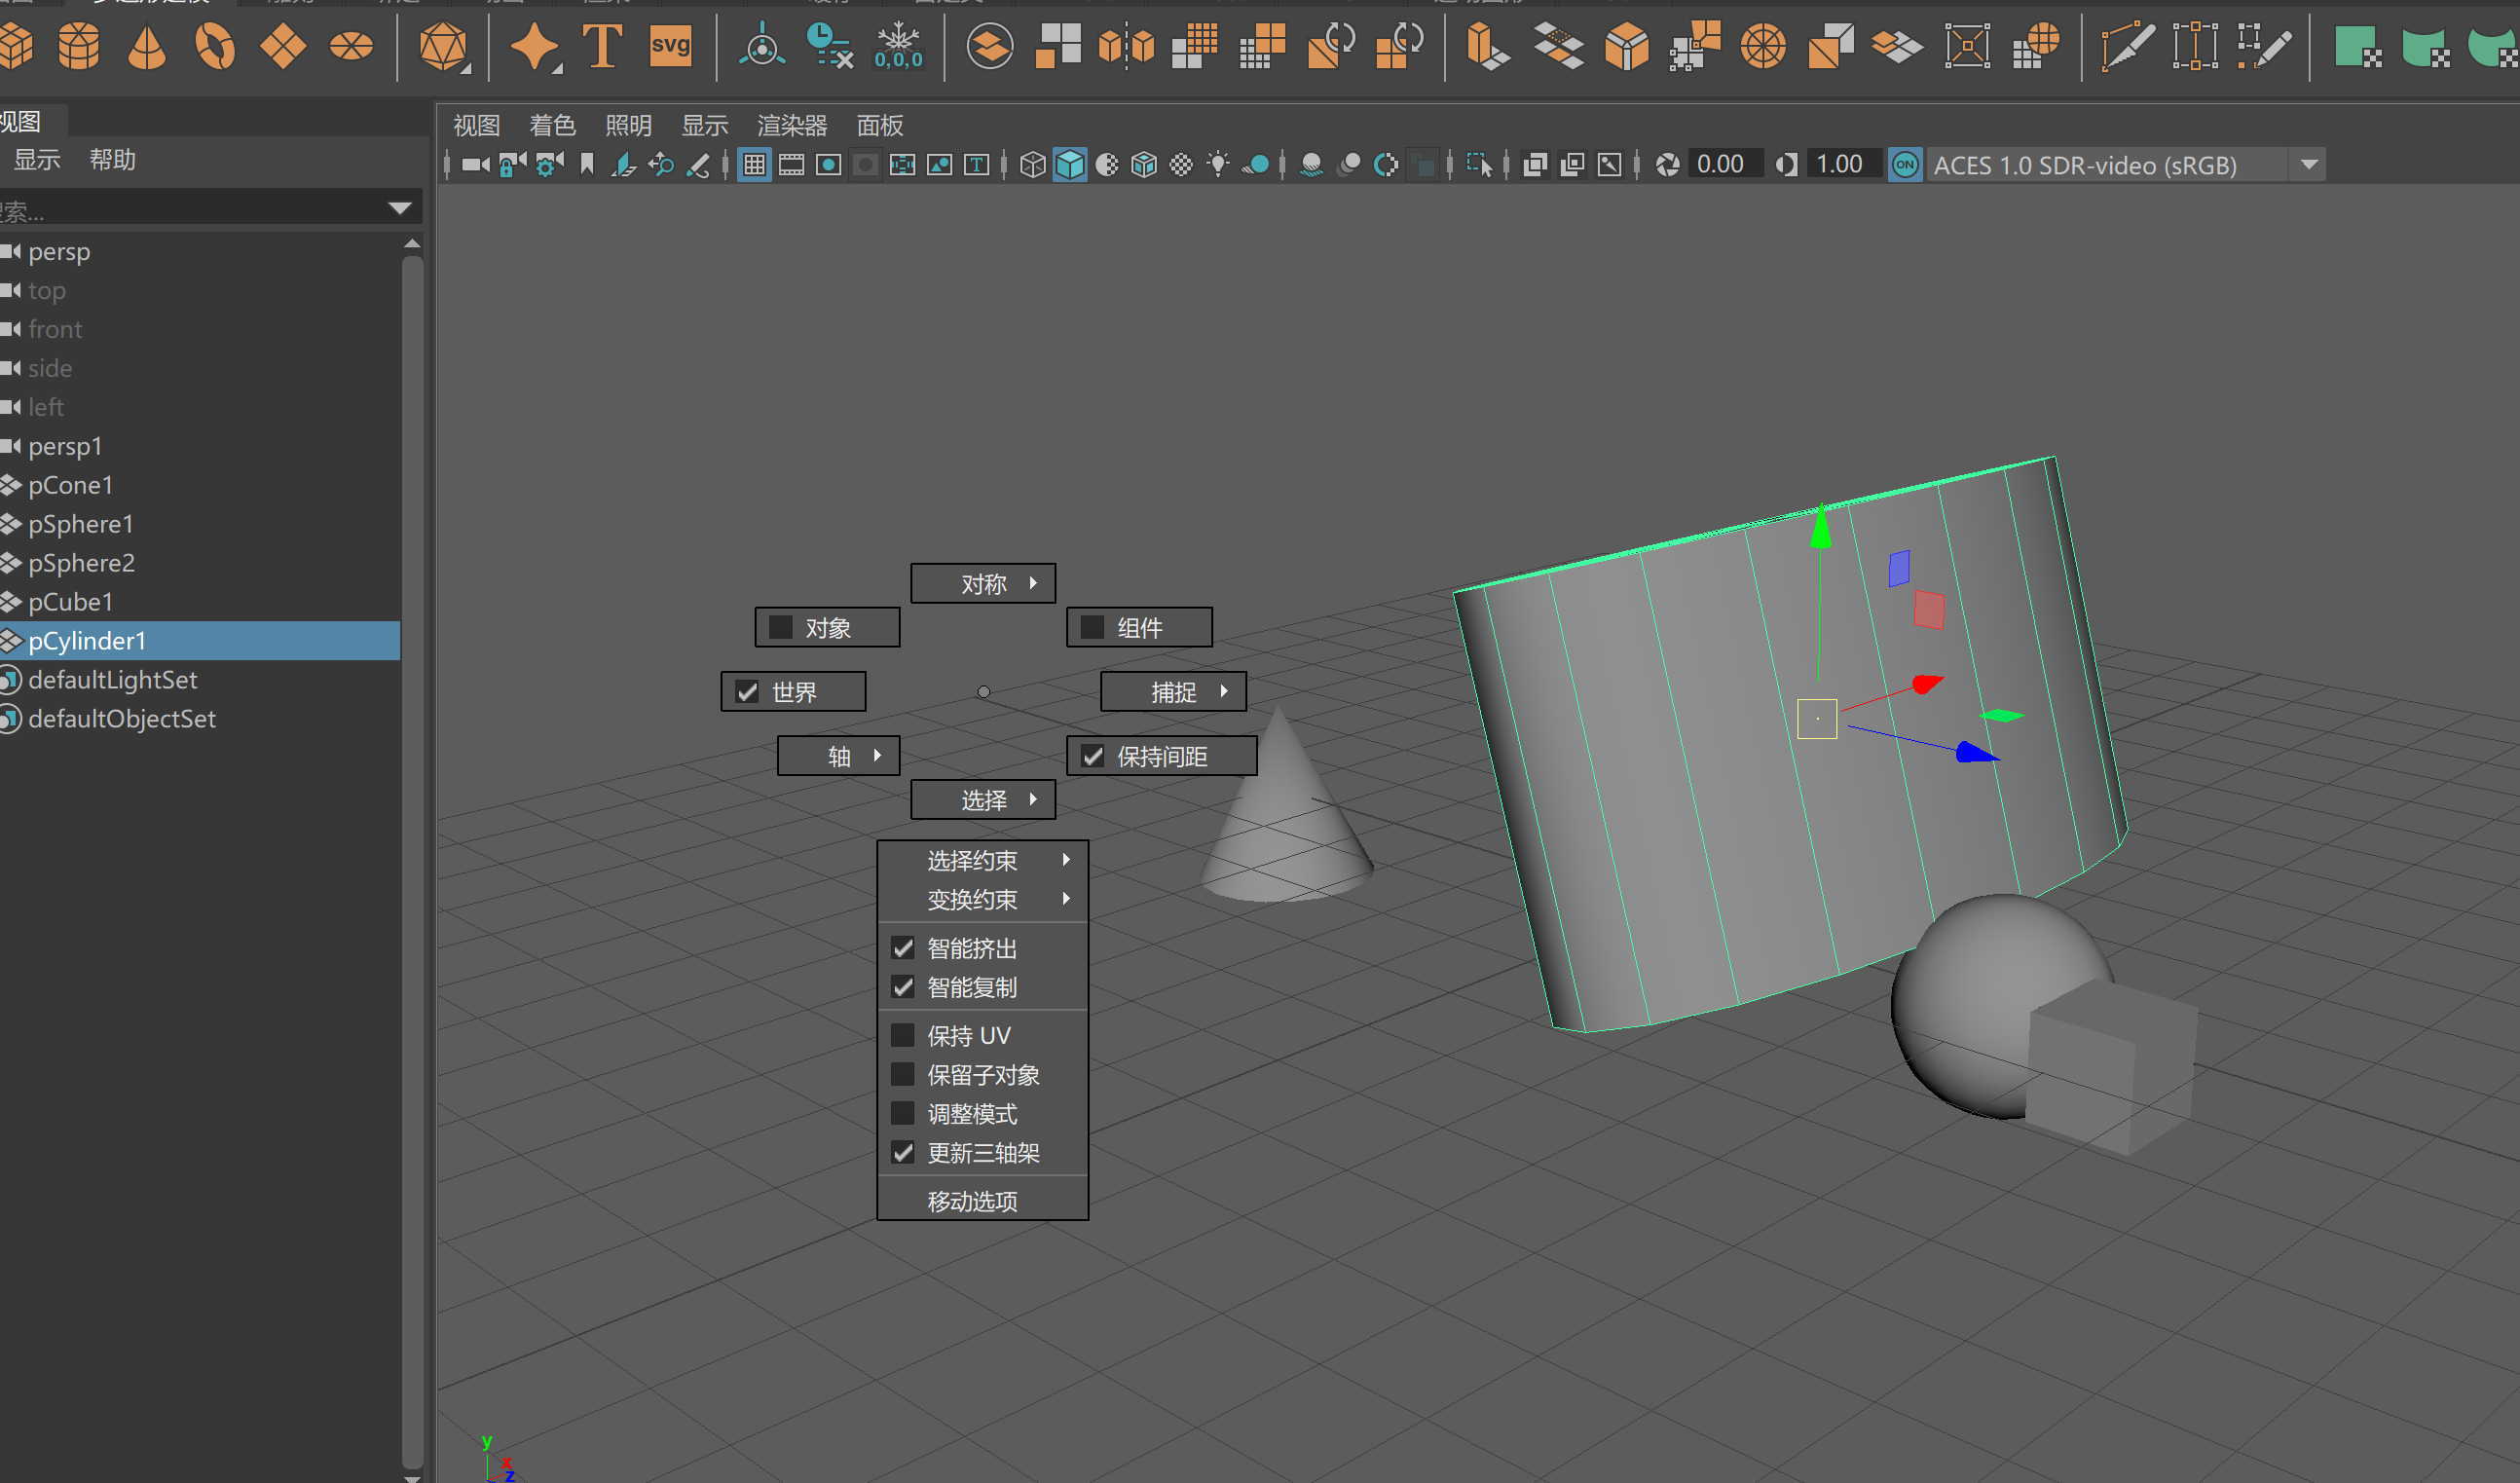Click the 对称 marking menu button

coord(983,584)
